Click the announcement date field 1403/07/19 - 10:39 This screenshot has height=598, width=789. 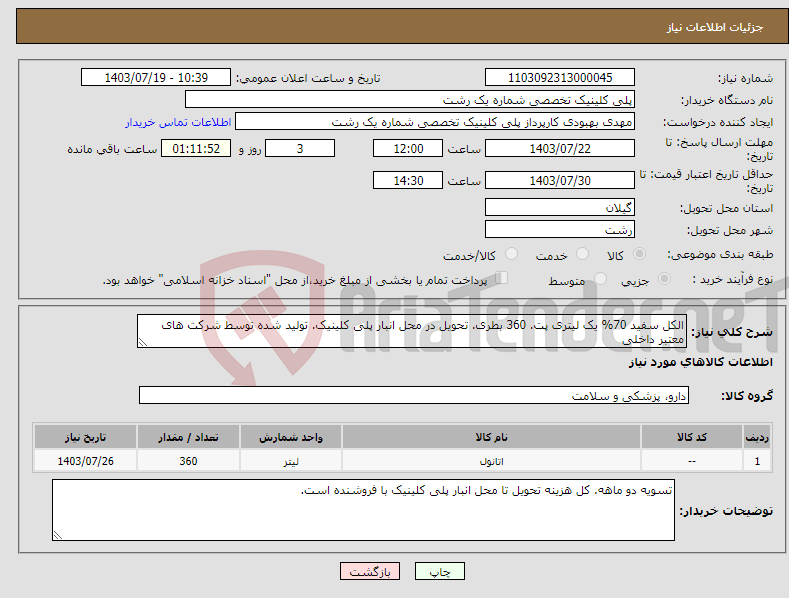pyautogui.click(x=156, y=78)
